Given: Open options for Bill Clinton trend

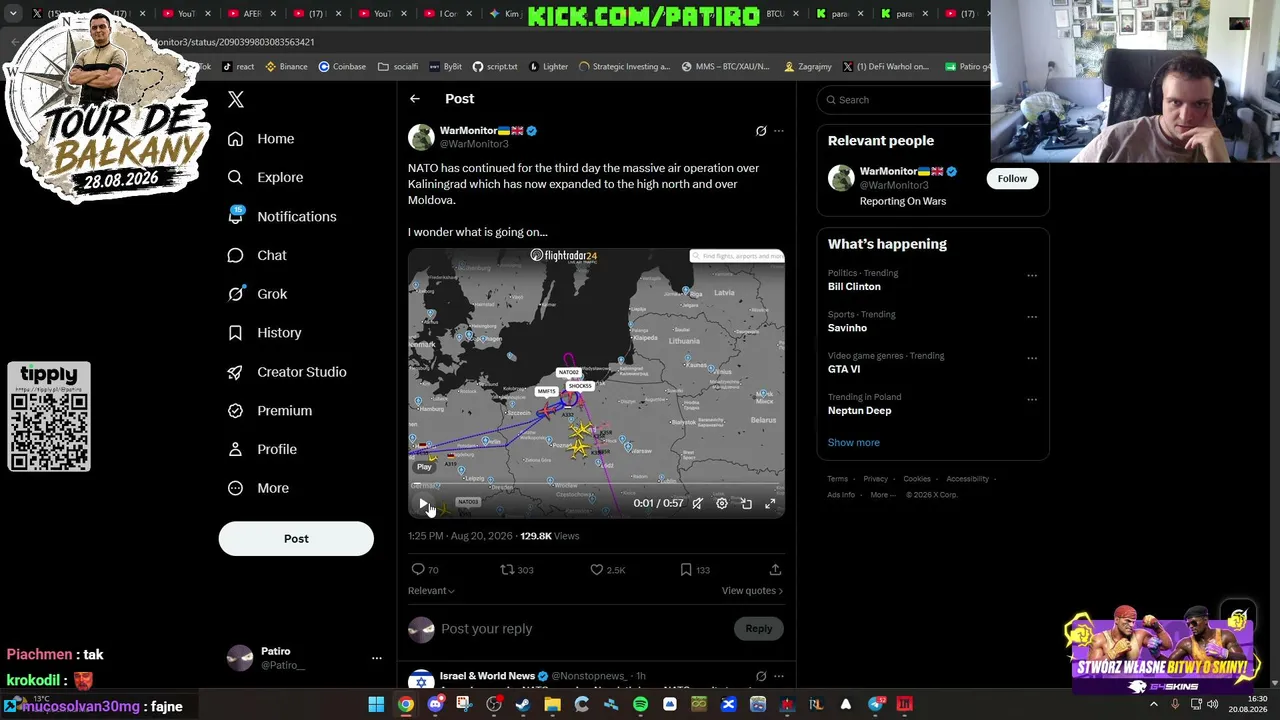Looking at the screenshot, I should point(1032,276).
